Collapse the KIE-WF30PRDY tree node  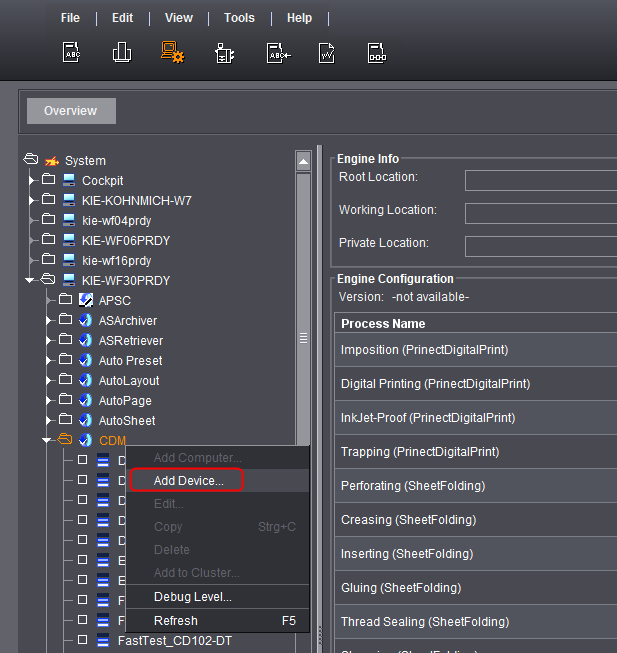32,280
